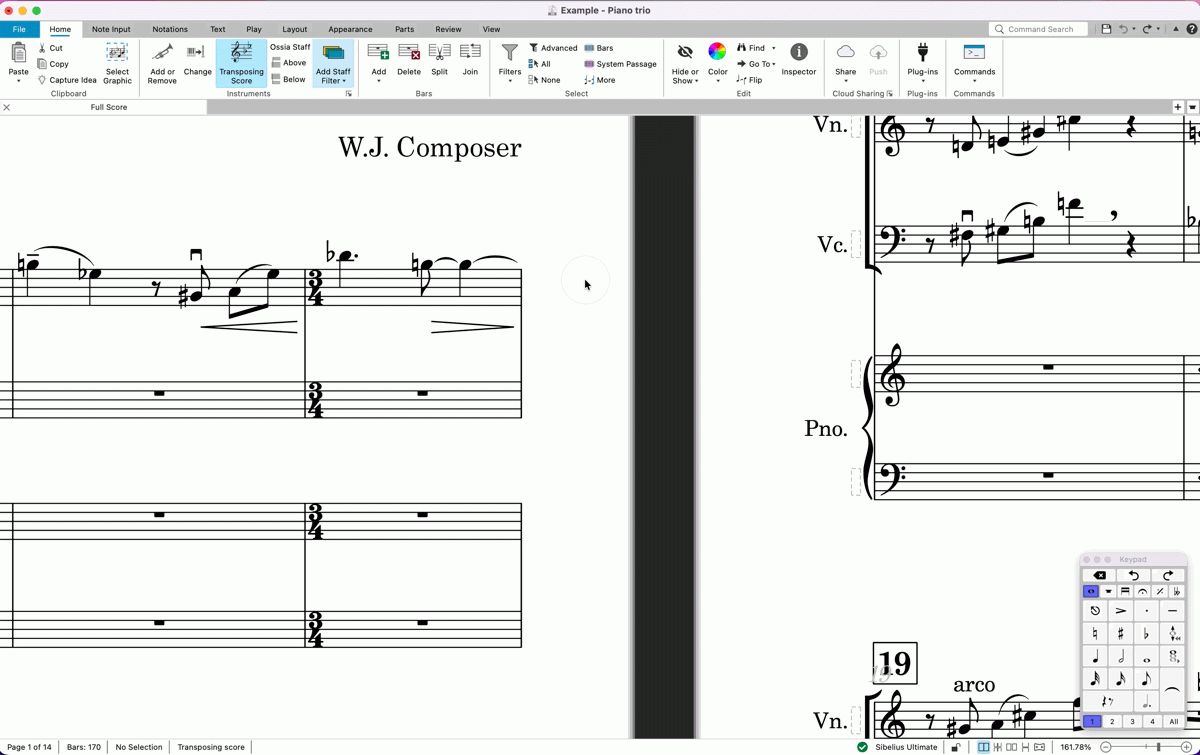Image resolution: width=1200 pixels, height=755 pixels.
Task: Select All voices on Keypad
Action: coord(1174,721)
